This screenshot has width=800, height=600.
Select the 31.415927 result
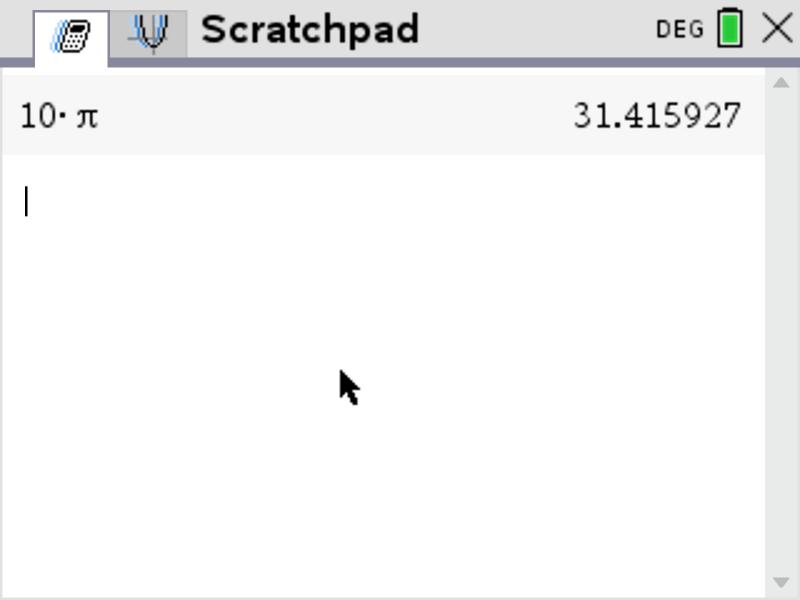coord(657,116)
